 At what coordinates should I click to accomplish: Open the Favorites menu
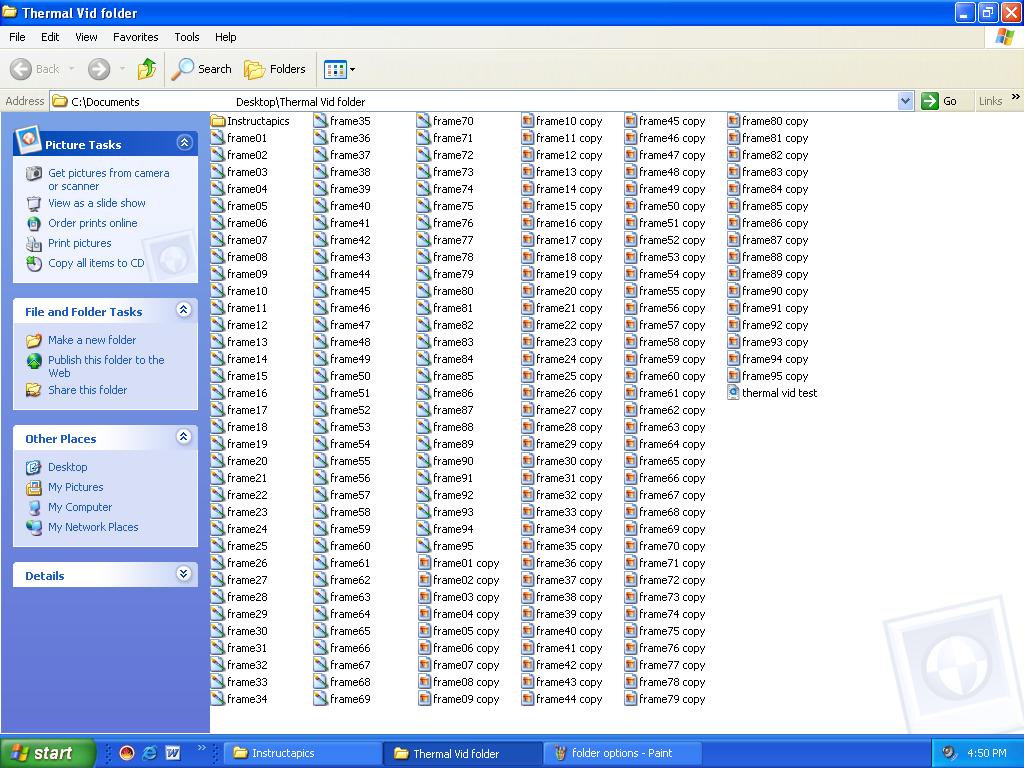point(135,37)
